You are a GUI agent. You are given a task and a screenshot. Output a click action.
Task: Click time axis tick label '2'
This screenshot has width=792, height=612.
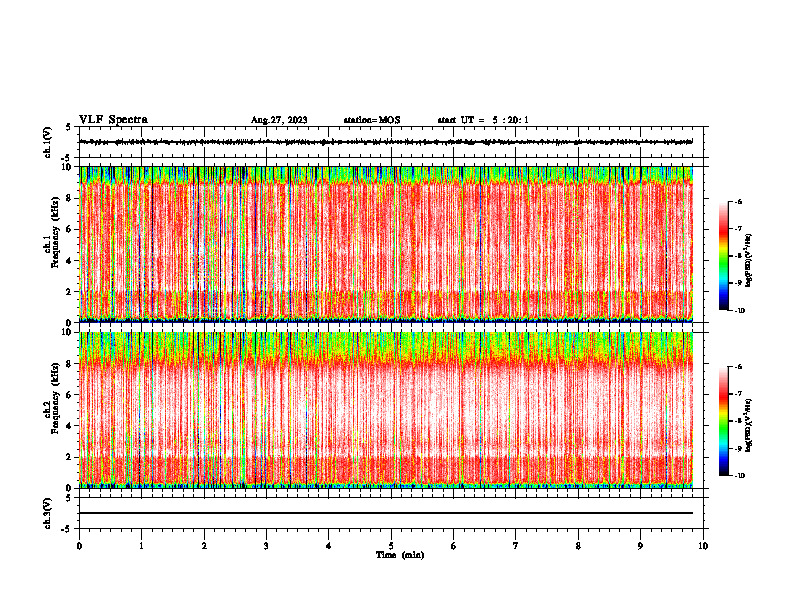(204, 546)
